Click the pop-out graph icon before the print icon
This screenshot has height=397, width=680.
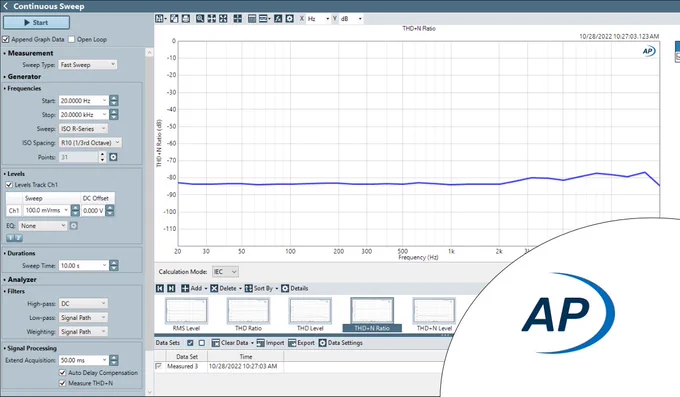(x=174, y=19)
